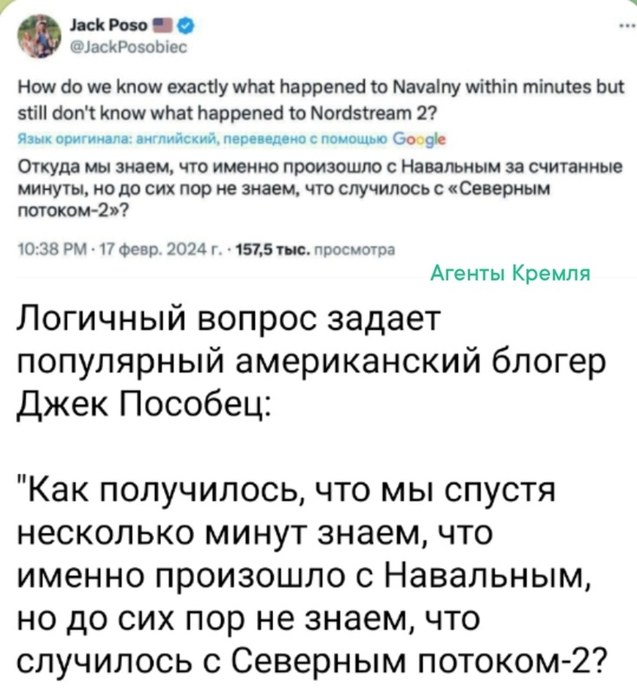Select the English tweet text about Navalny
Image resolution: width=637 pixels, height=699 pixels.
point(321,100)
